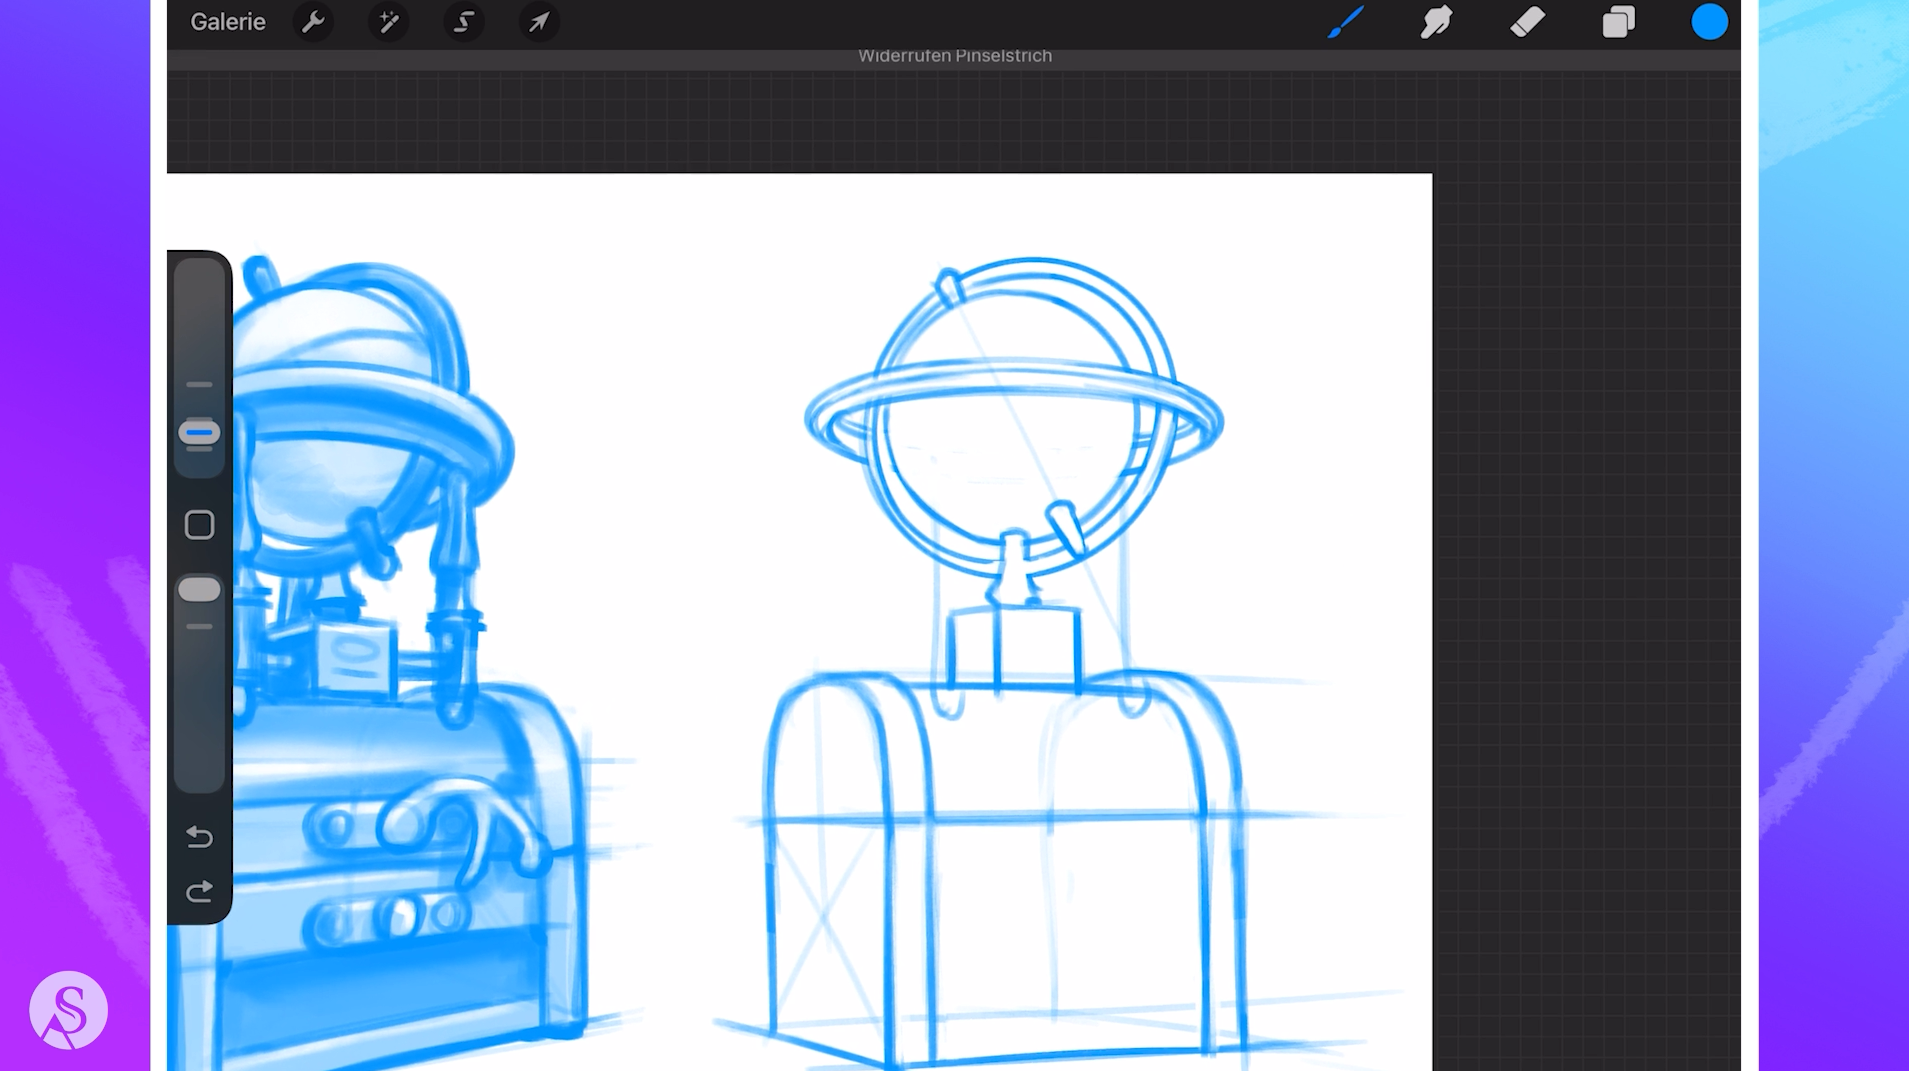Click the brush opacity slider handle
Image resolution: width=1909 pixels, height=1071 pixels.
(199, 590)
